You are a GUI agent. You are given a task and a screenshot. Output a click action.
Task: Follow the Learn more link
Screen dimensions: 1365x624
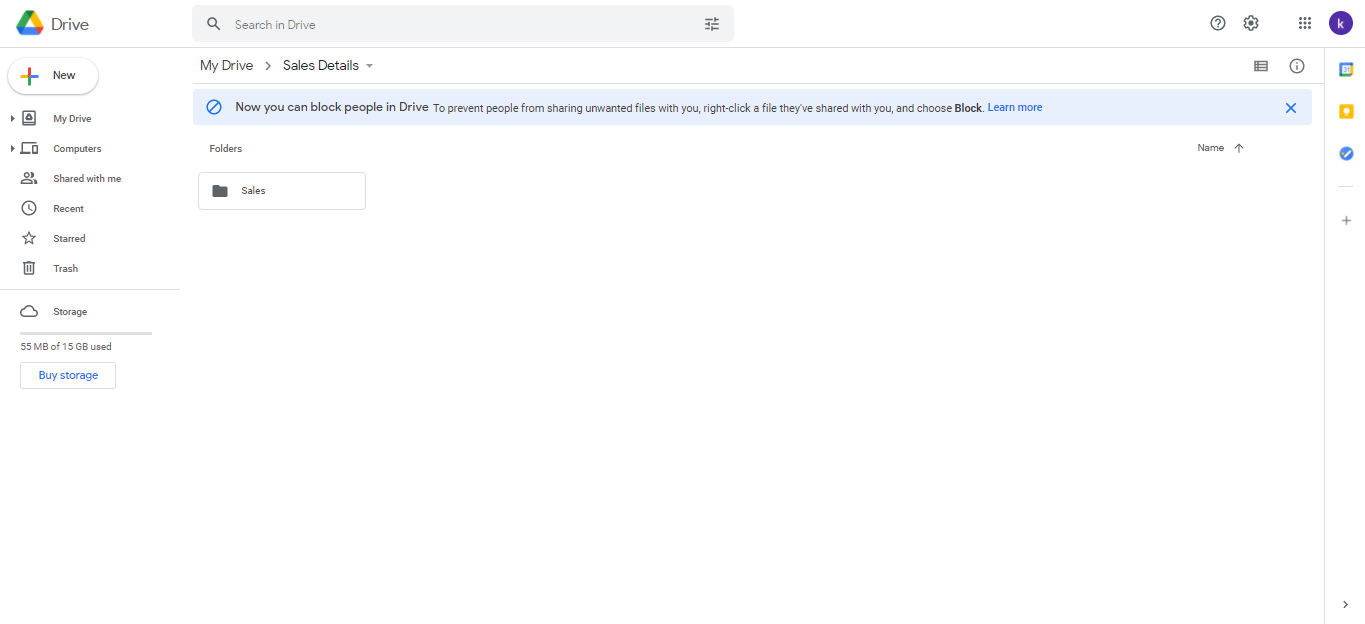[1014, 108]
